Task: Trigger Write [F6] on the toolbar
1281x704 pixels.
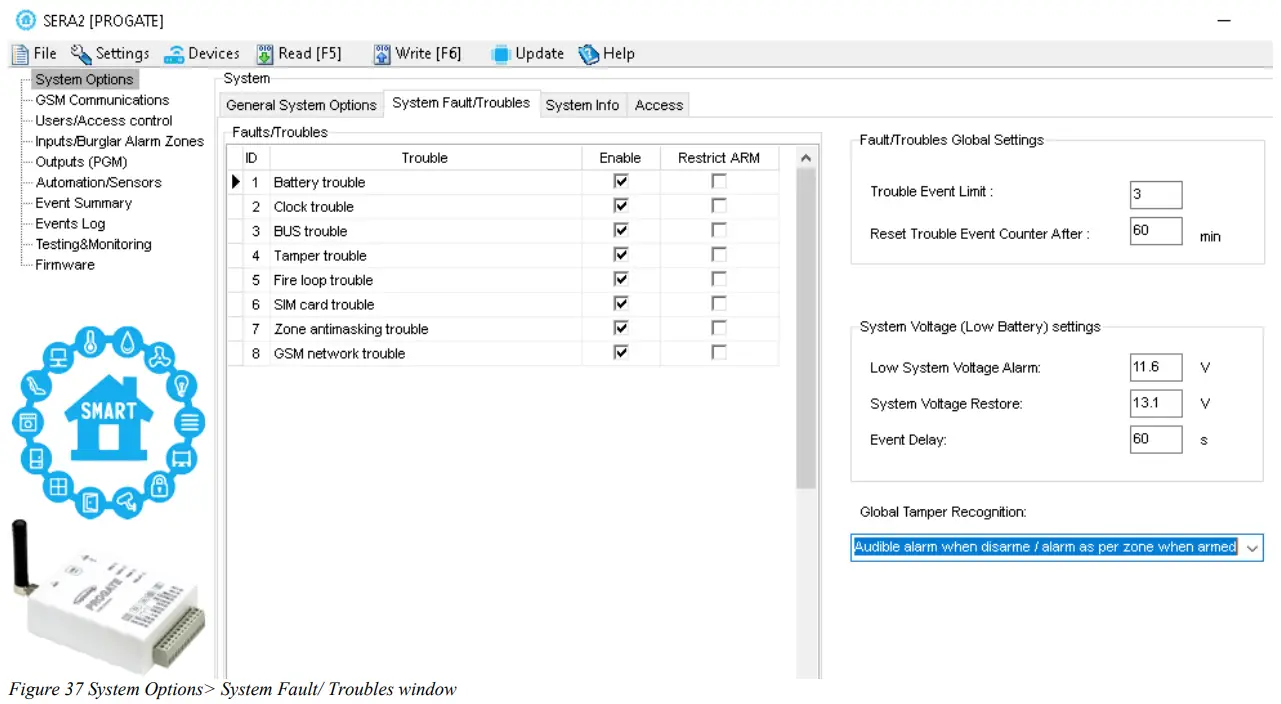Action: coord(417,54)
